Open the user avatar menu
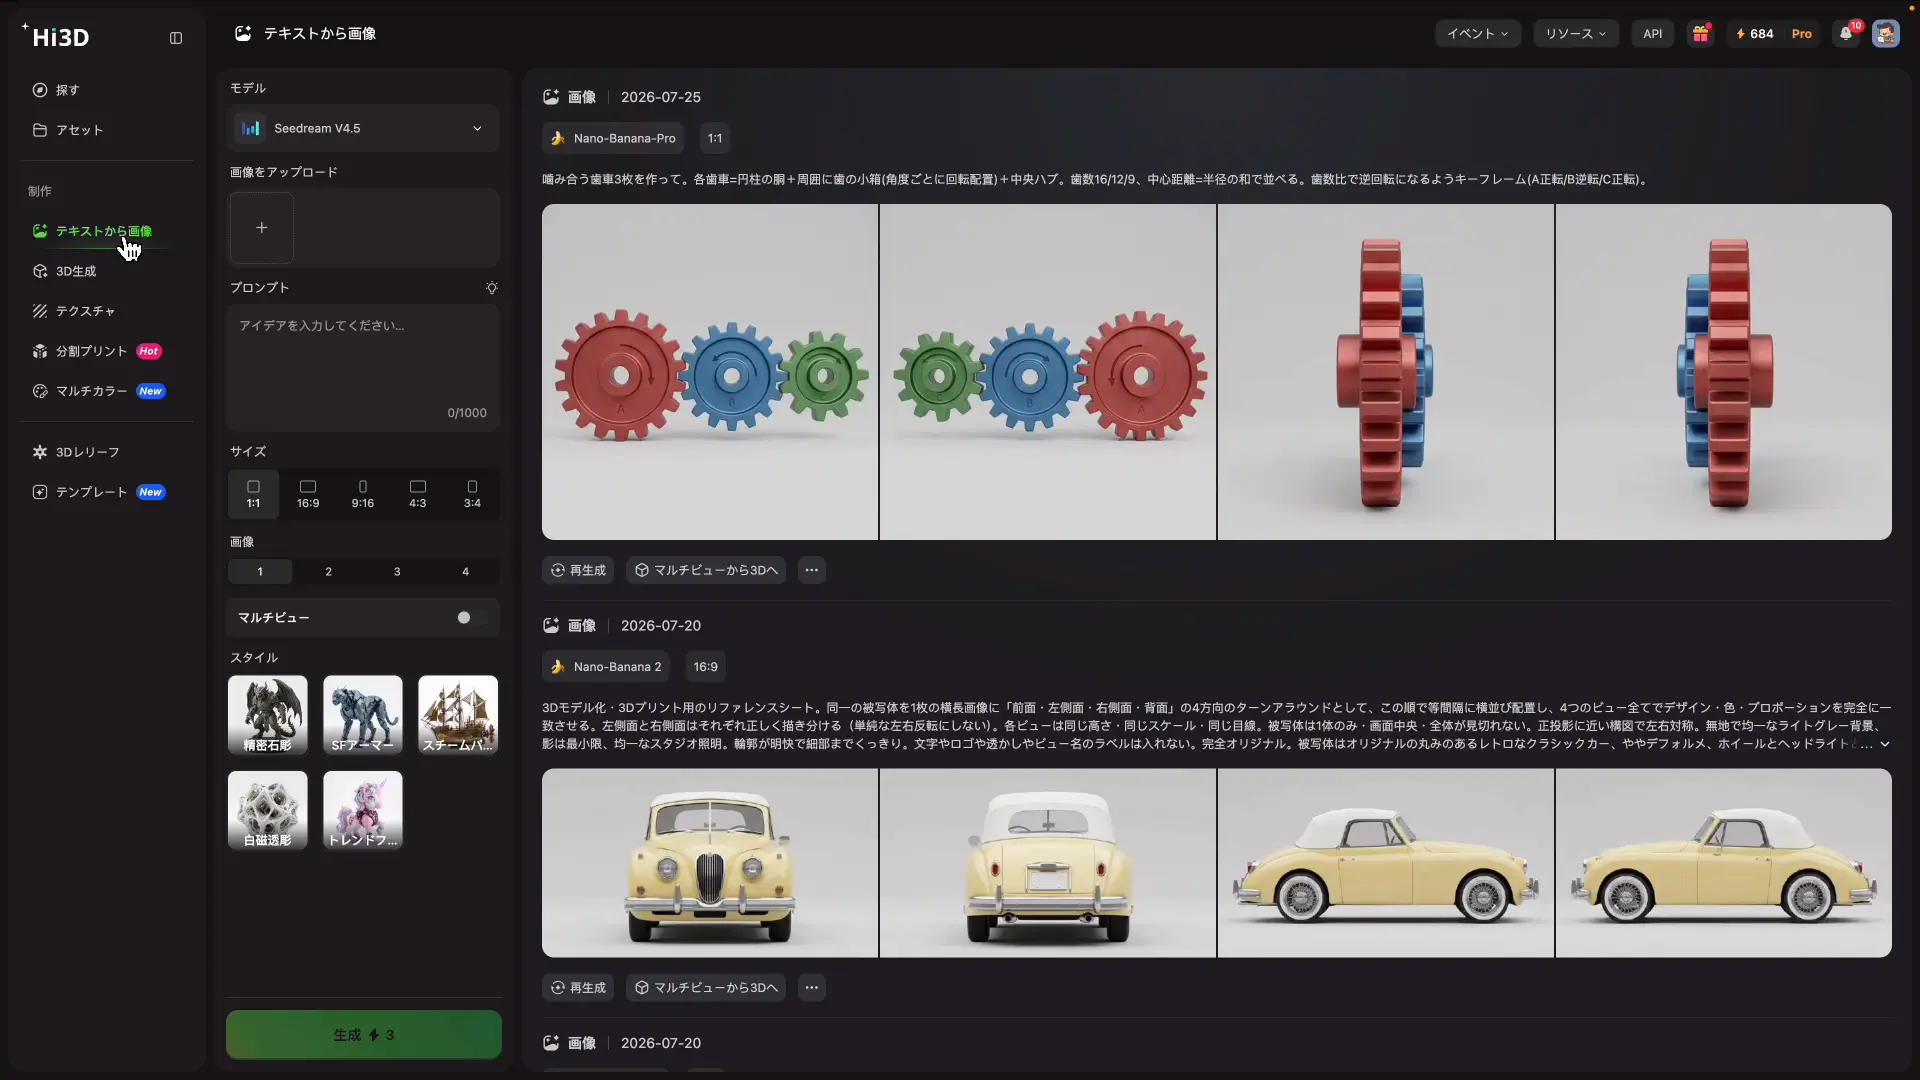The image size is (1920, 1080). click(1886, 34)
